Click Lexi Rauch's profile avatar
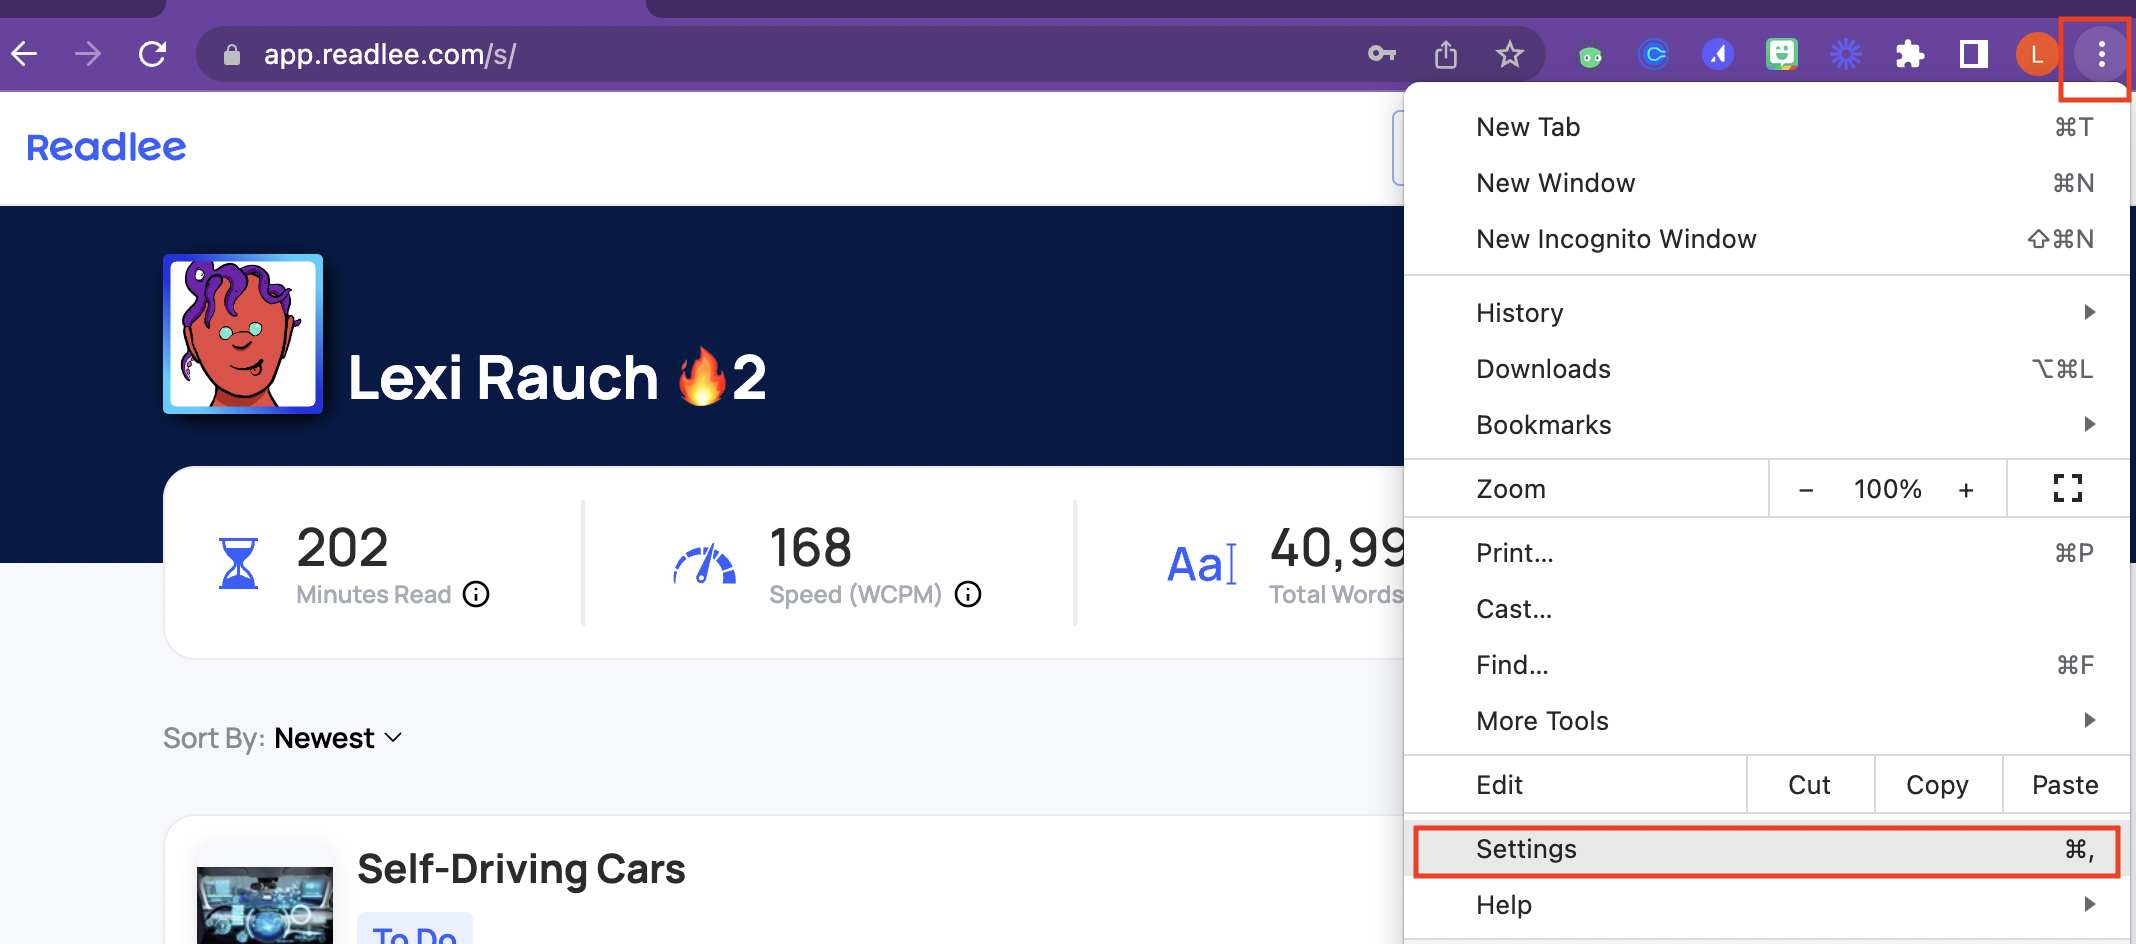2136x944 pixels. (243, 334)
